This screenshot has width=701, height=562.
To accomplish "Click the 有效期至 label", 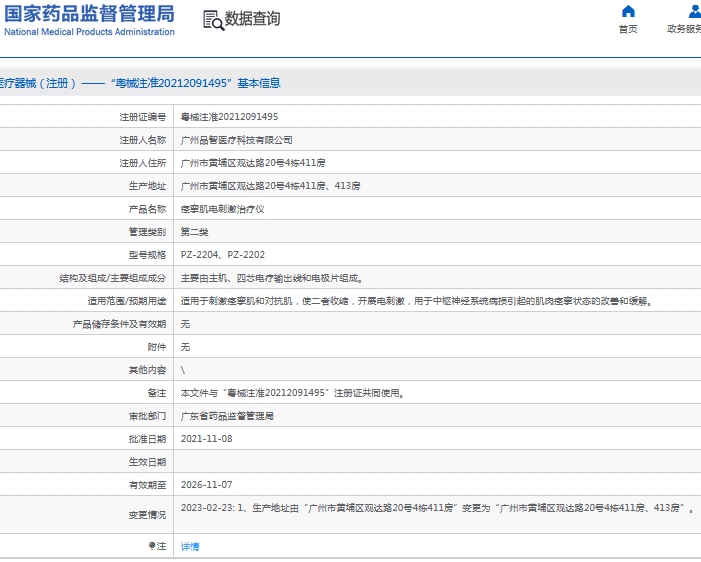I will pyautogui.click(x=147, y=485).
